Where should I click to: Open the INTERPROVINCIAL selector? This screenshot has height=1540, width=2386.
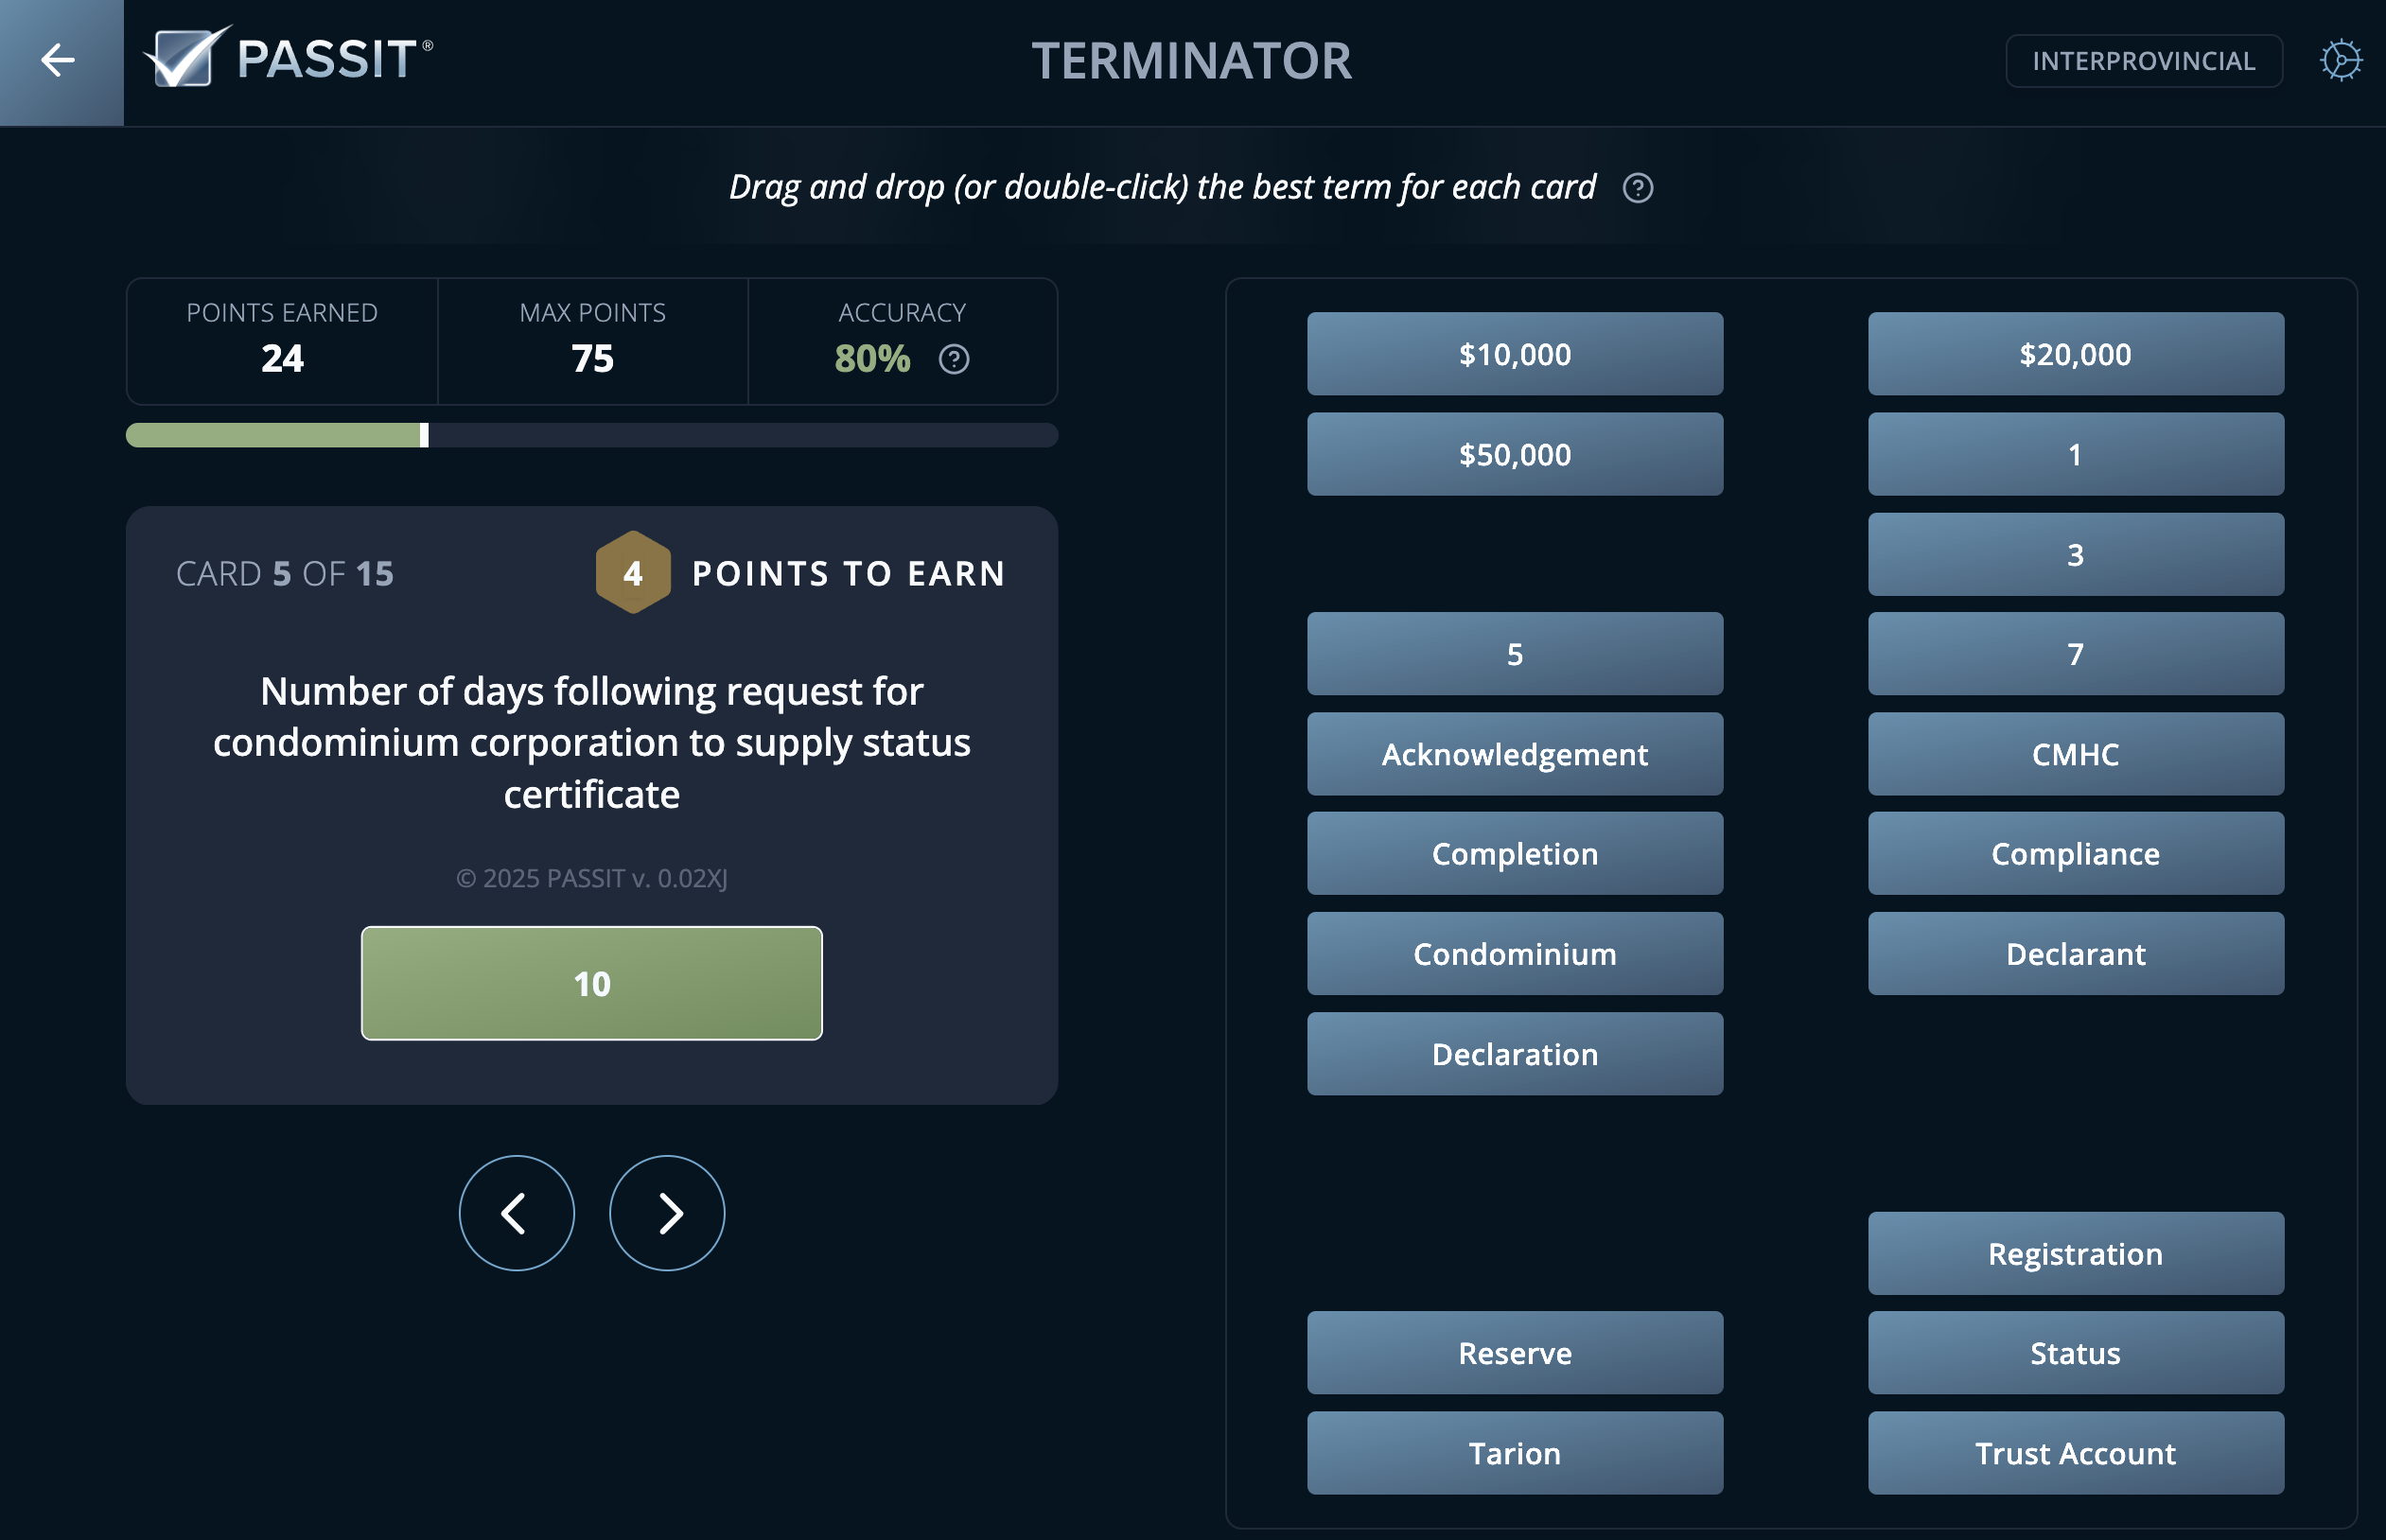pyautogui.click(x=2146, y=60)
